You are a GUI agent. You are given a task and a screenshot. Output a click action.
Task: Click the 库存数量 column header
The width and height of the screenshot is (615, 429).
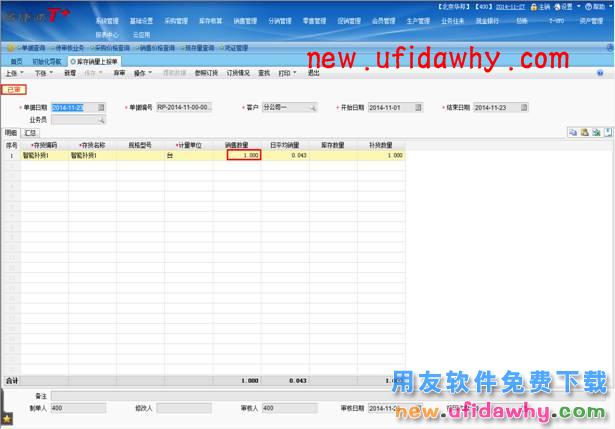(x=333, y=145)
